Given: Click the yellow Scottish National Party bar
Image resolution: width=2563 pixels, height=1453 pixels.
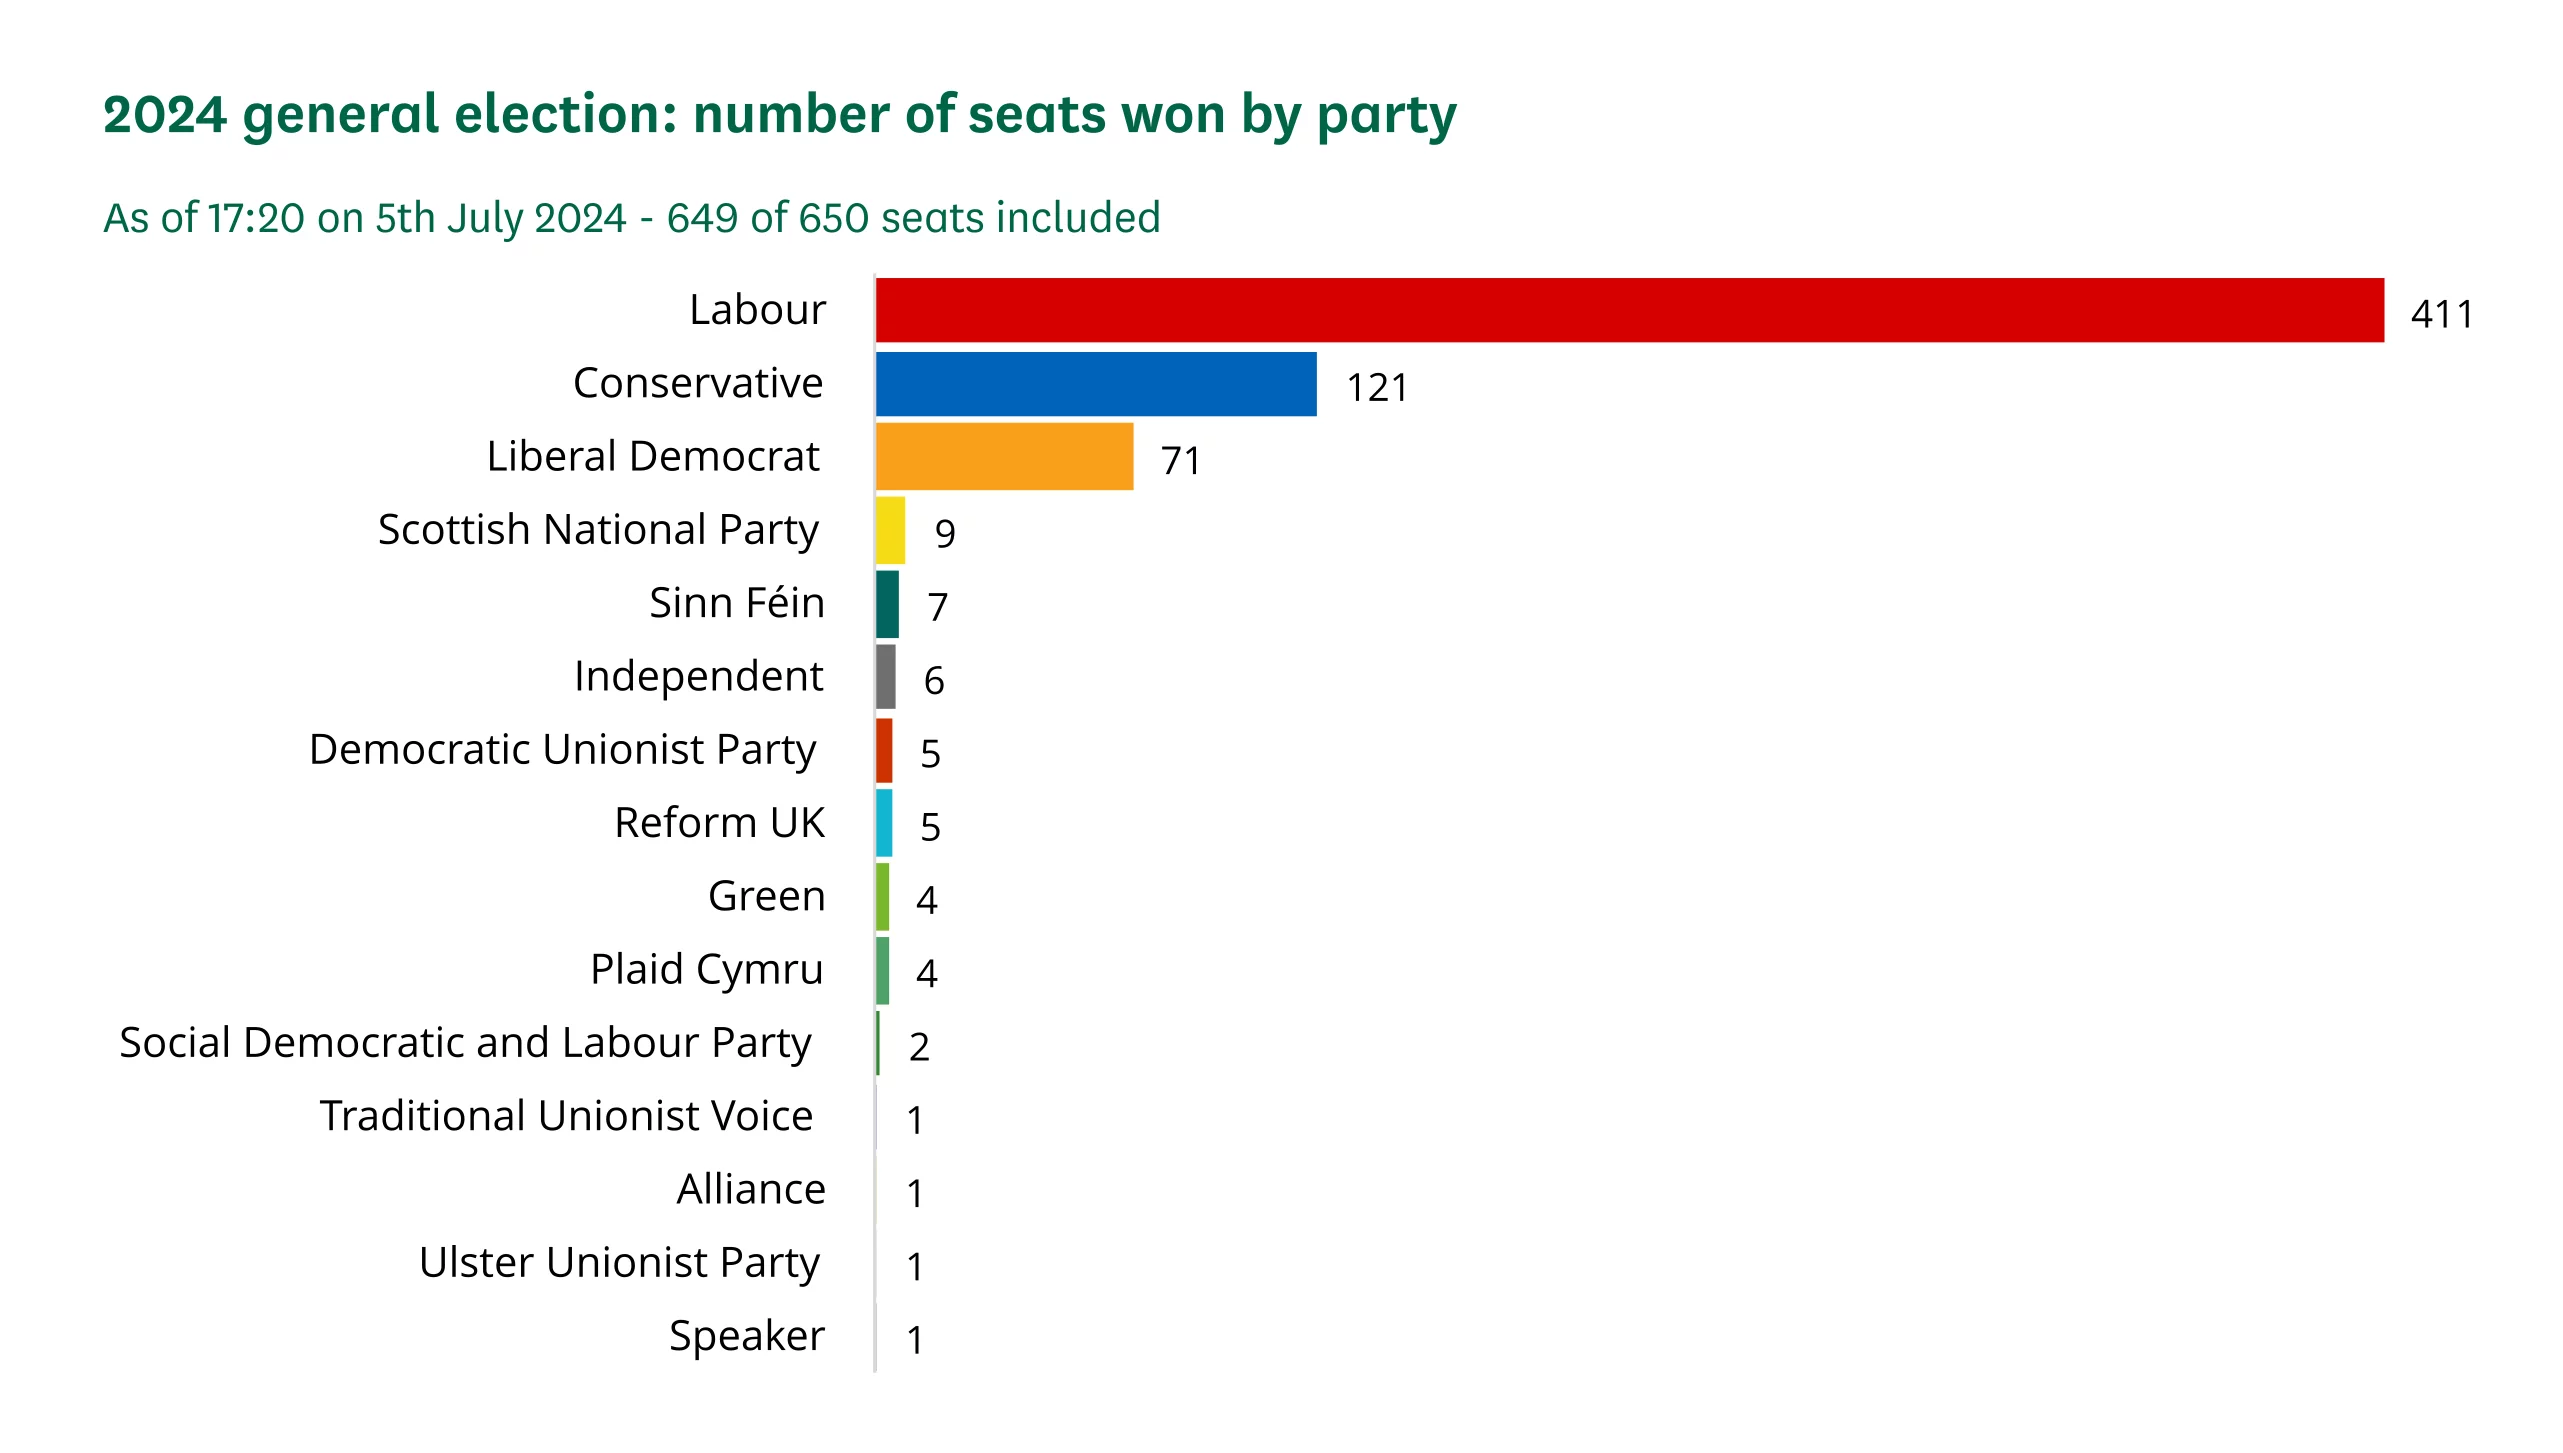Looking at the screenshot, I should (890, 530).
